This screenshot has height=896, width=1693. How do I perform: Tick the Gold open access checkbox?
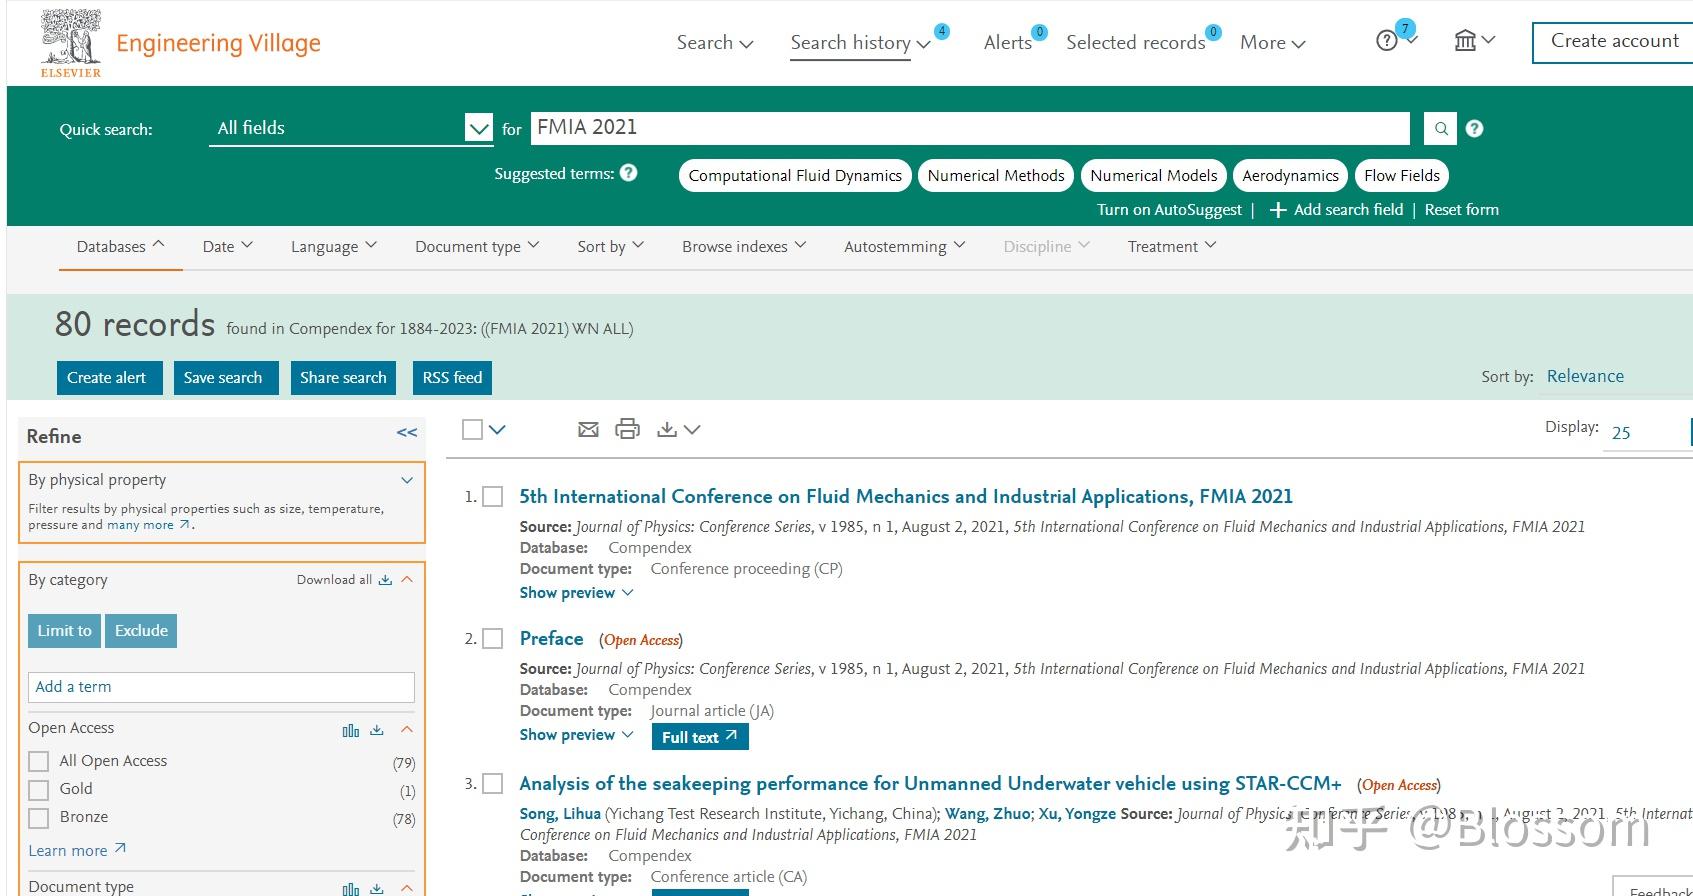pyautogui.click(x=39, y=789)
